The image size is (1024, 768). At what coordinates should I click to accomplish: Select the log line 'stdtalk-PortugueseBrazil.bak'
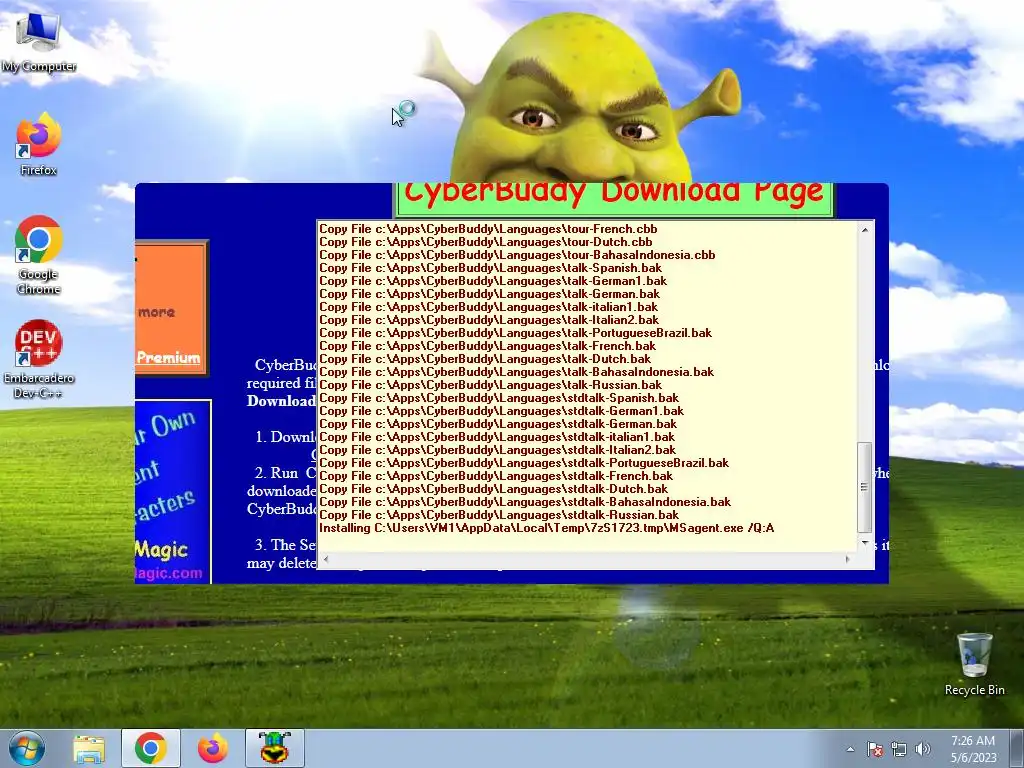(524, 463)
